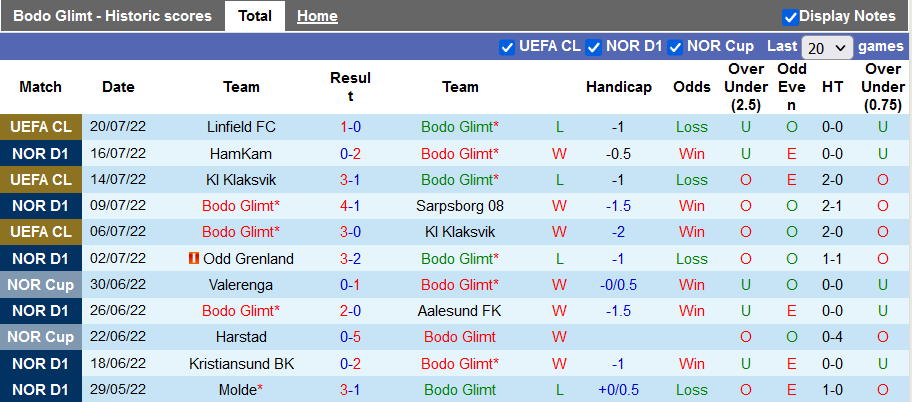Open the Aalesund FK team link
The image size is (912, 402).
coord(460,311)
